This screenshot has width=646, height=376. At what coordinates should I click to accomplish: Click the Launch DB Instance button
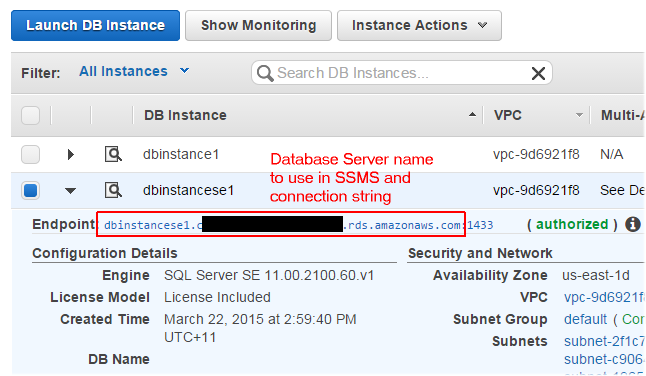pos(96,26)
